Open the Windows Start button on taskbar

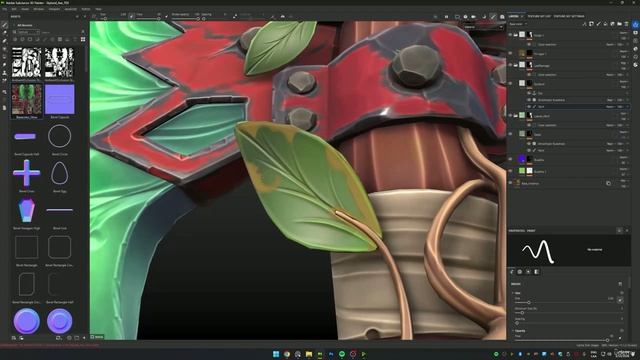(x=276, y=354)
